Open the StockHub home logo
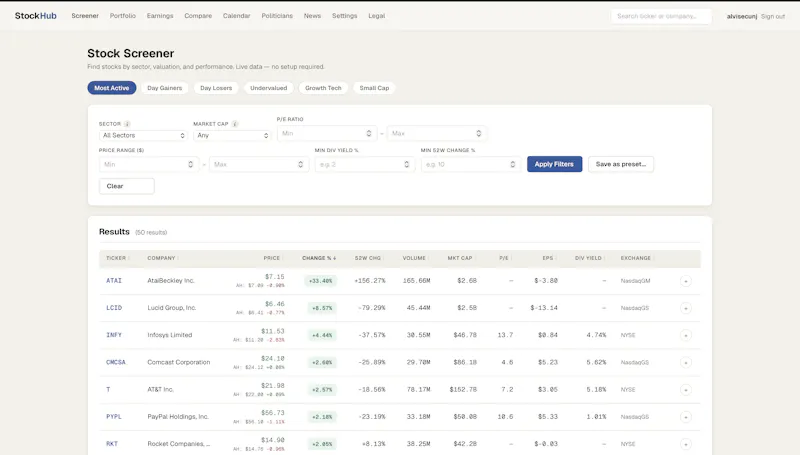Screen dimensions: 800x455 [36, 16]
